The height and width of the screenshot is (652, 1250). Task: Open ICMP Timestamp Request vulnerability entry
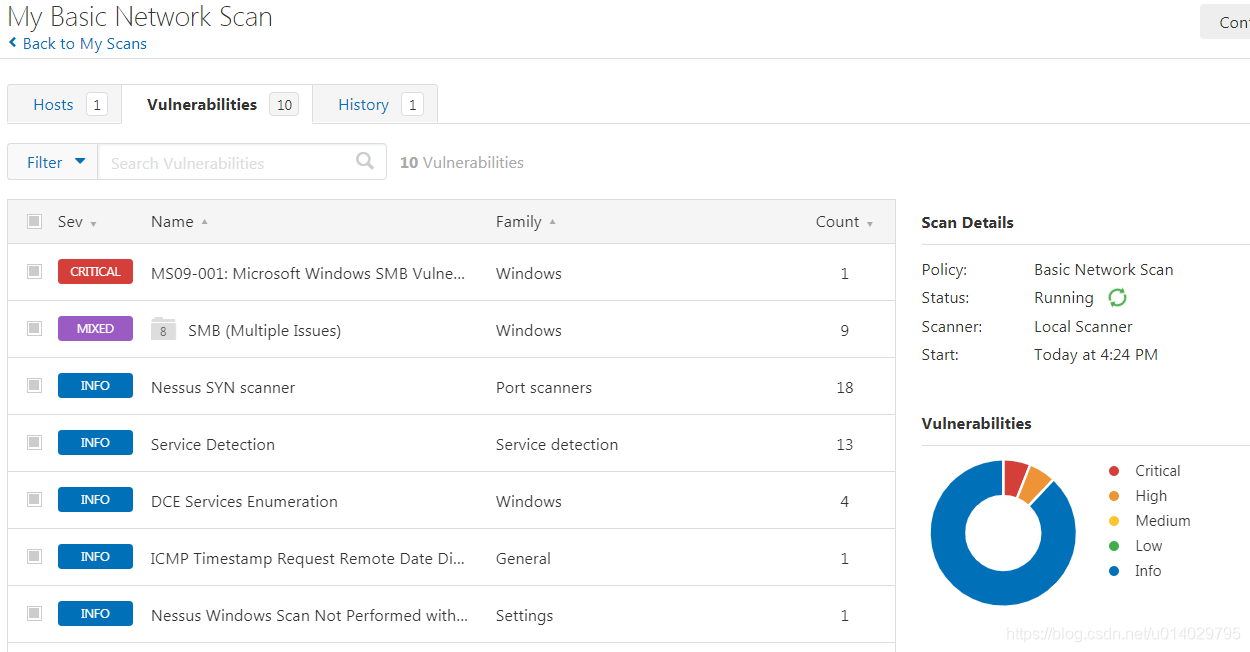point(307,558)
